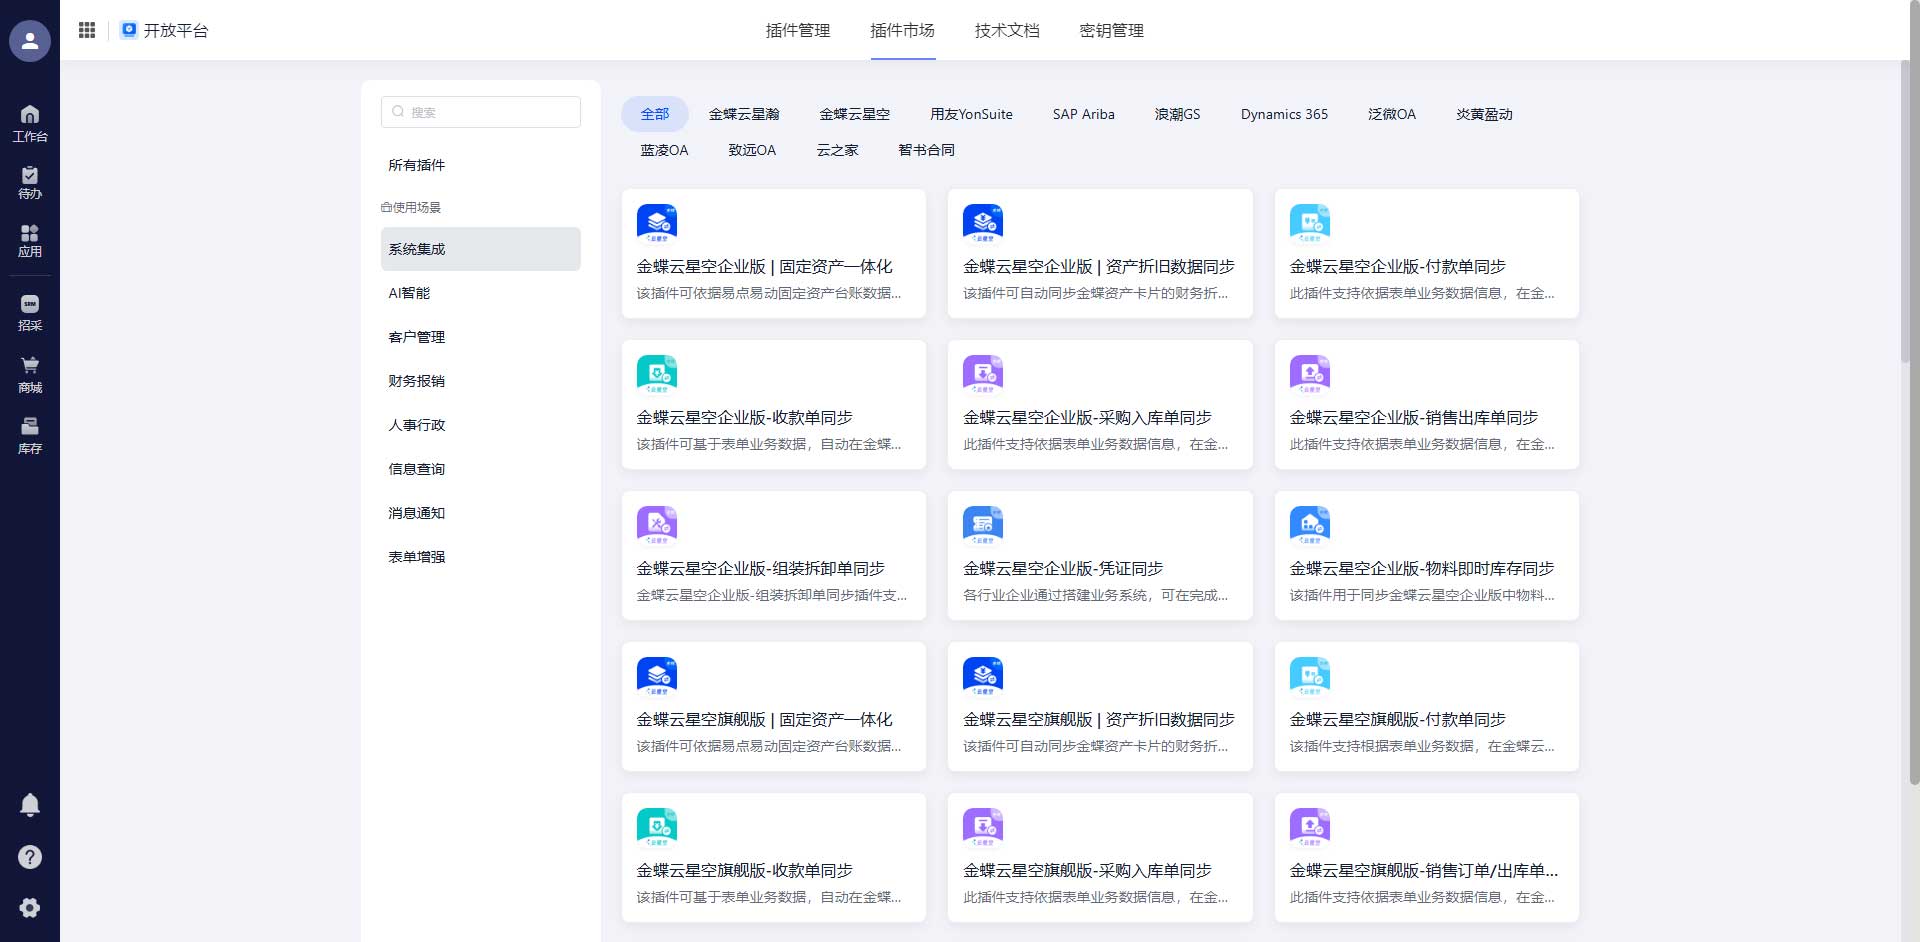The image size is (1920, 942).
Task: Click icon of 金蝶云星空旗舰版 | 固定资产一体化 plugin
Action: point(657,676)
